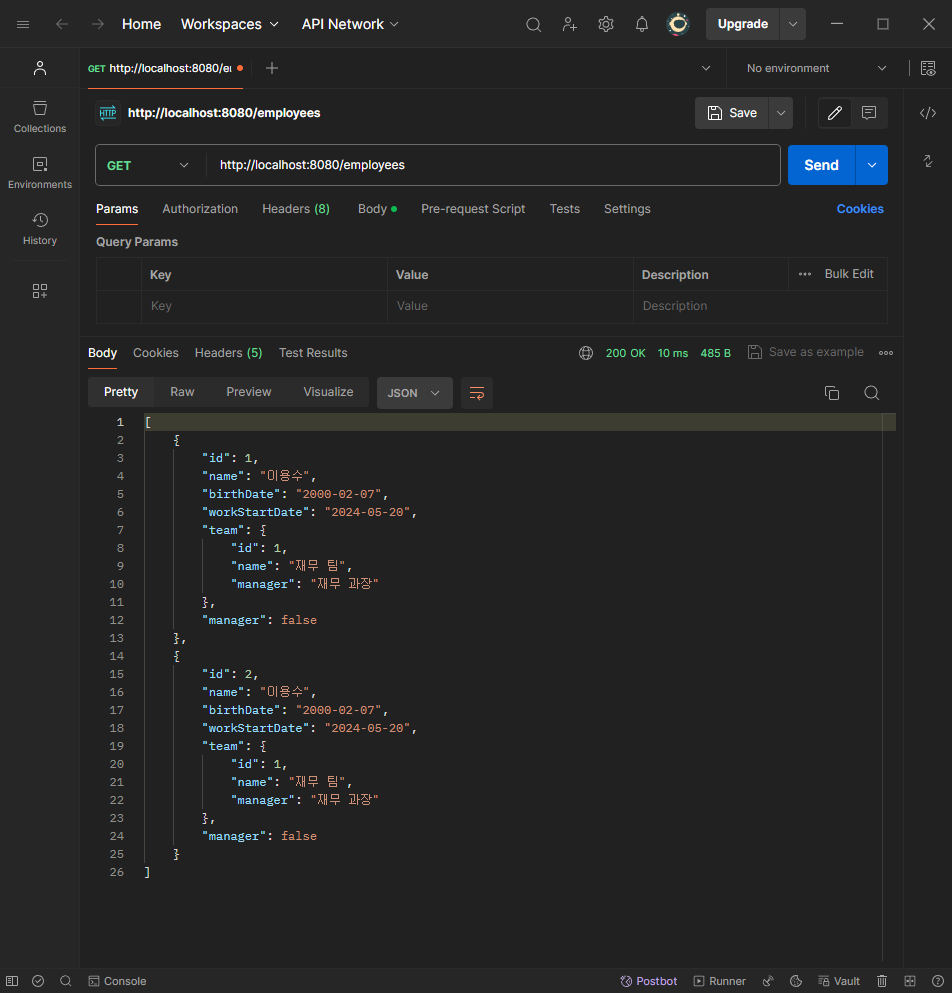Switch response view to Raw
Image resolution: width=952 pixels, height=993 pixels.
182,392
